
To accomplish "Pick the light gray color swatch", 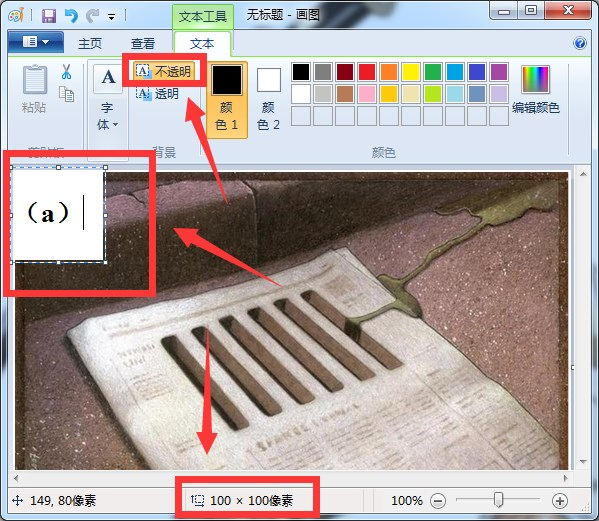I will tap(323, 94).
